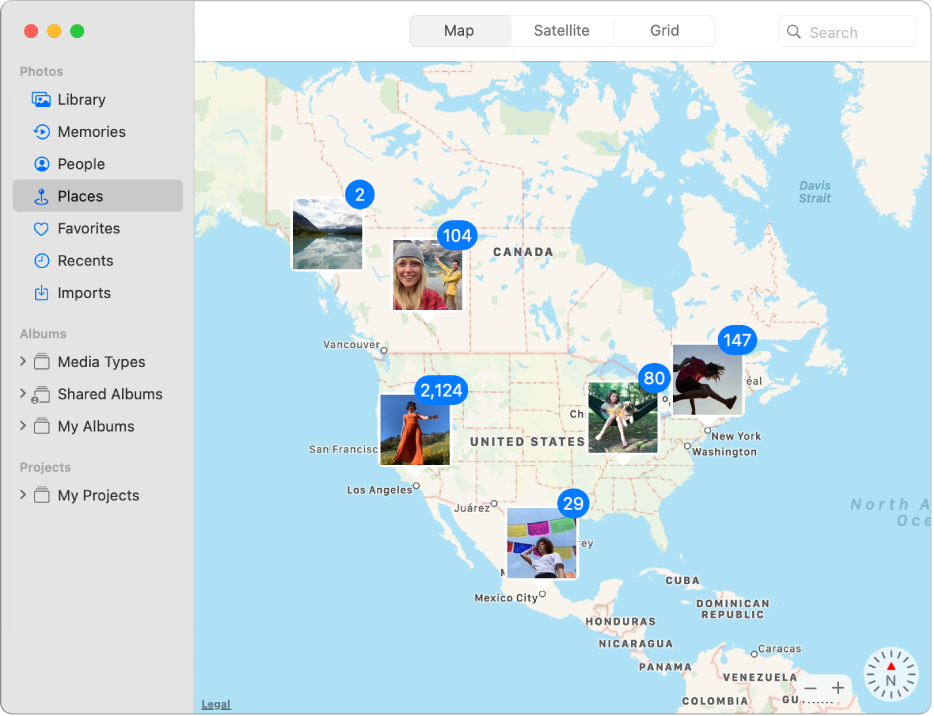
Task: Click the search magnifying glass
Action: pyautogui.click(x=794, y=31)
